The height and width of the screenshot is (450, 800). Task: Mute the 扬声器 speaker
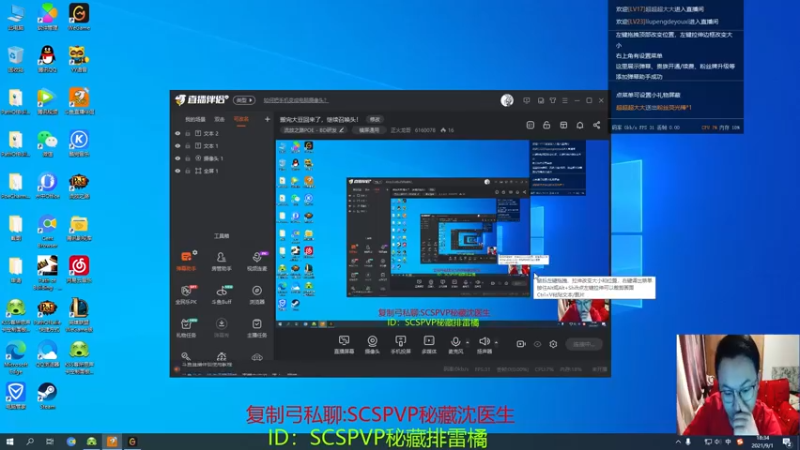[484, 344]
